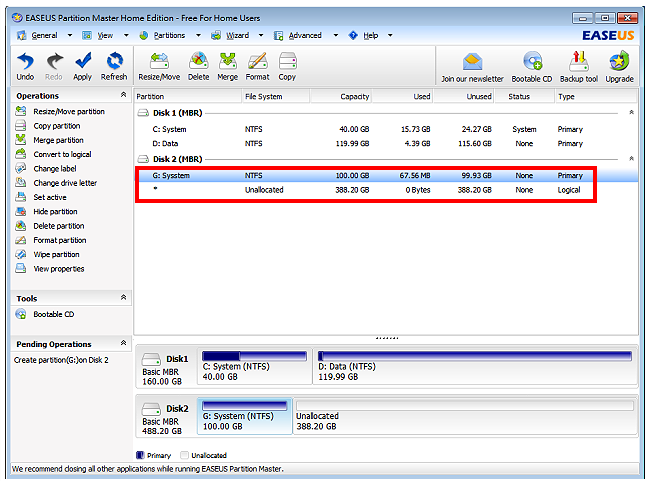Open Join our newsletter

(472, 67)
